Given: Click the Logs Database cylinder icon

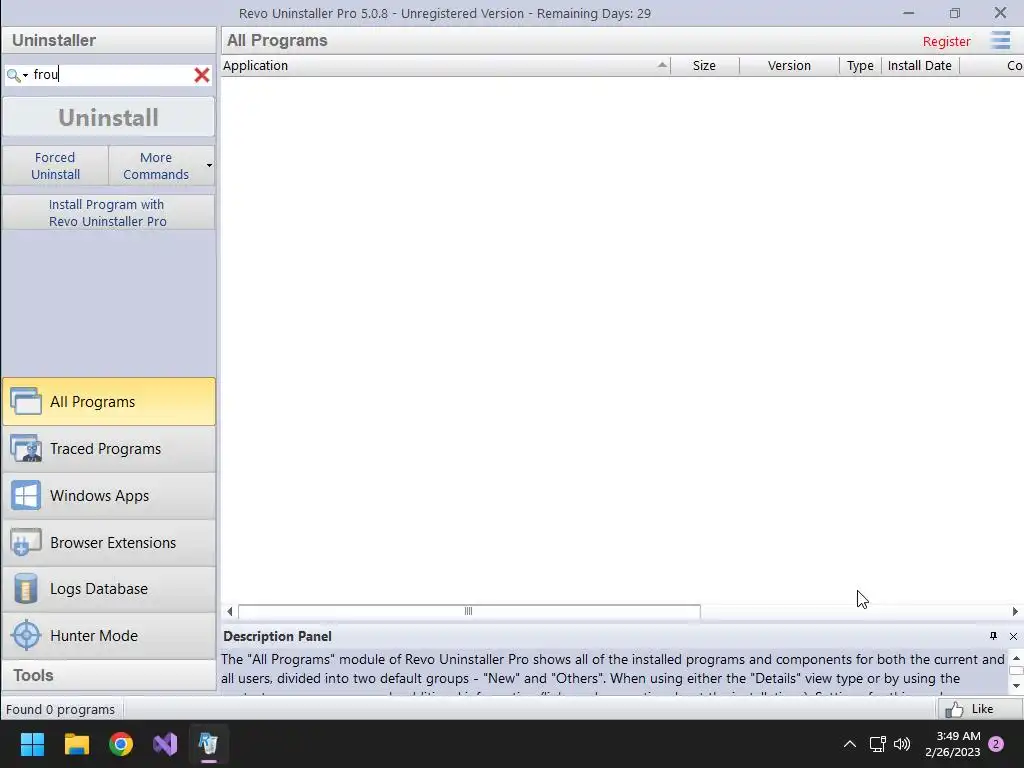Looking at the screenshot, I should [26, 588].
